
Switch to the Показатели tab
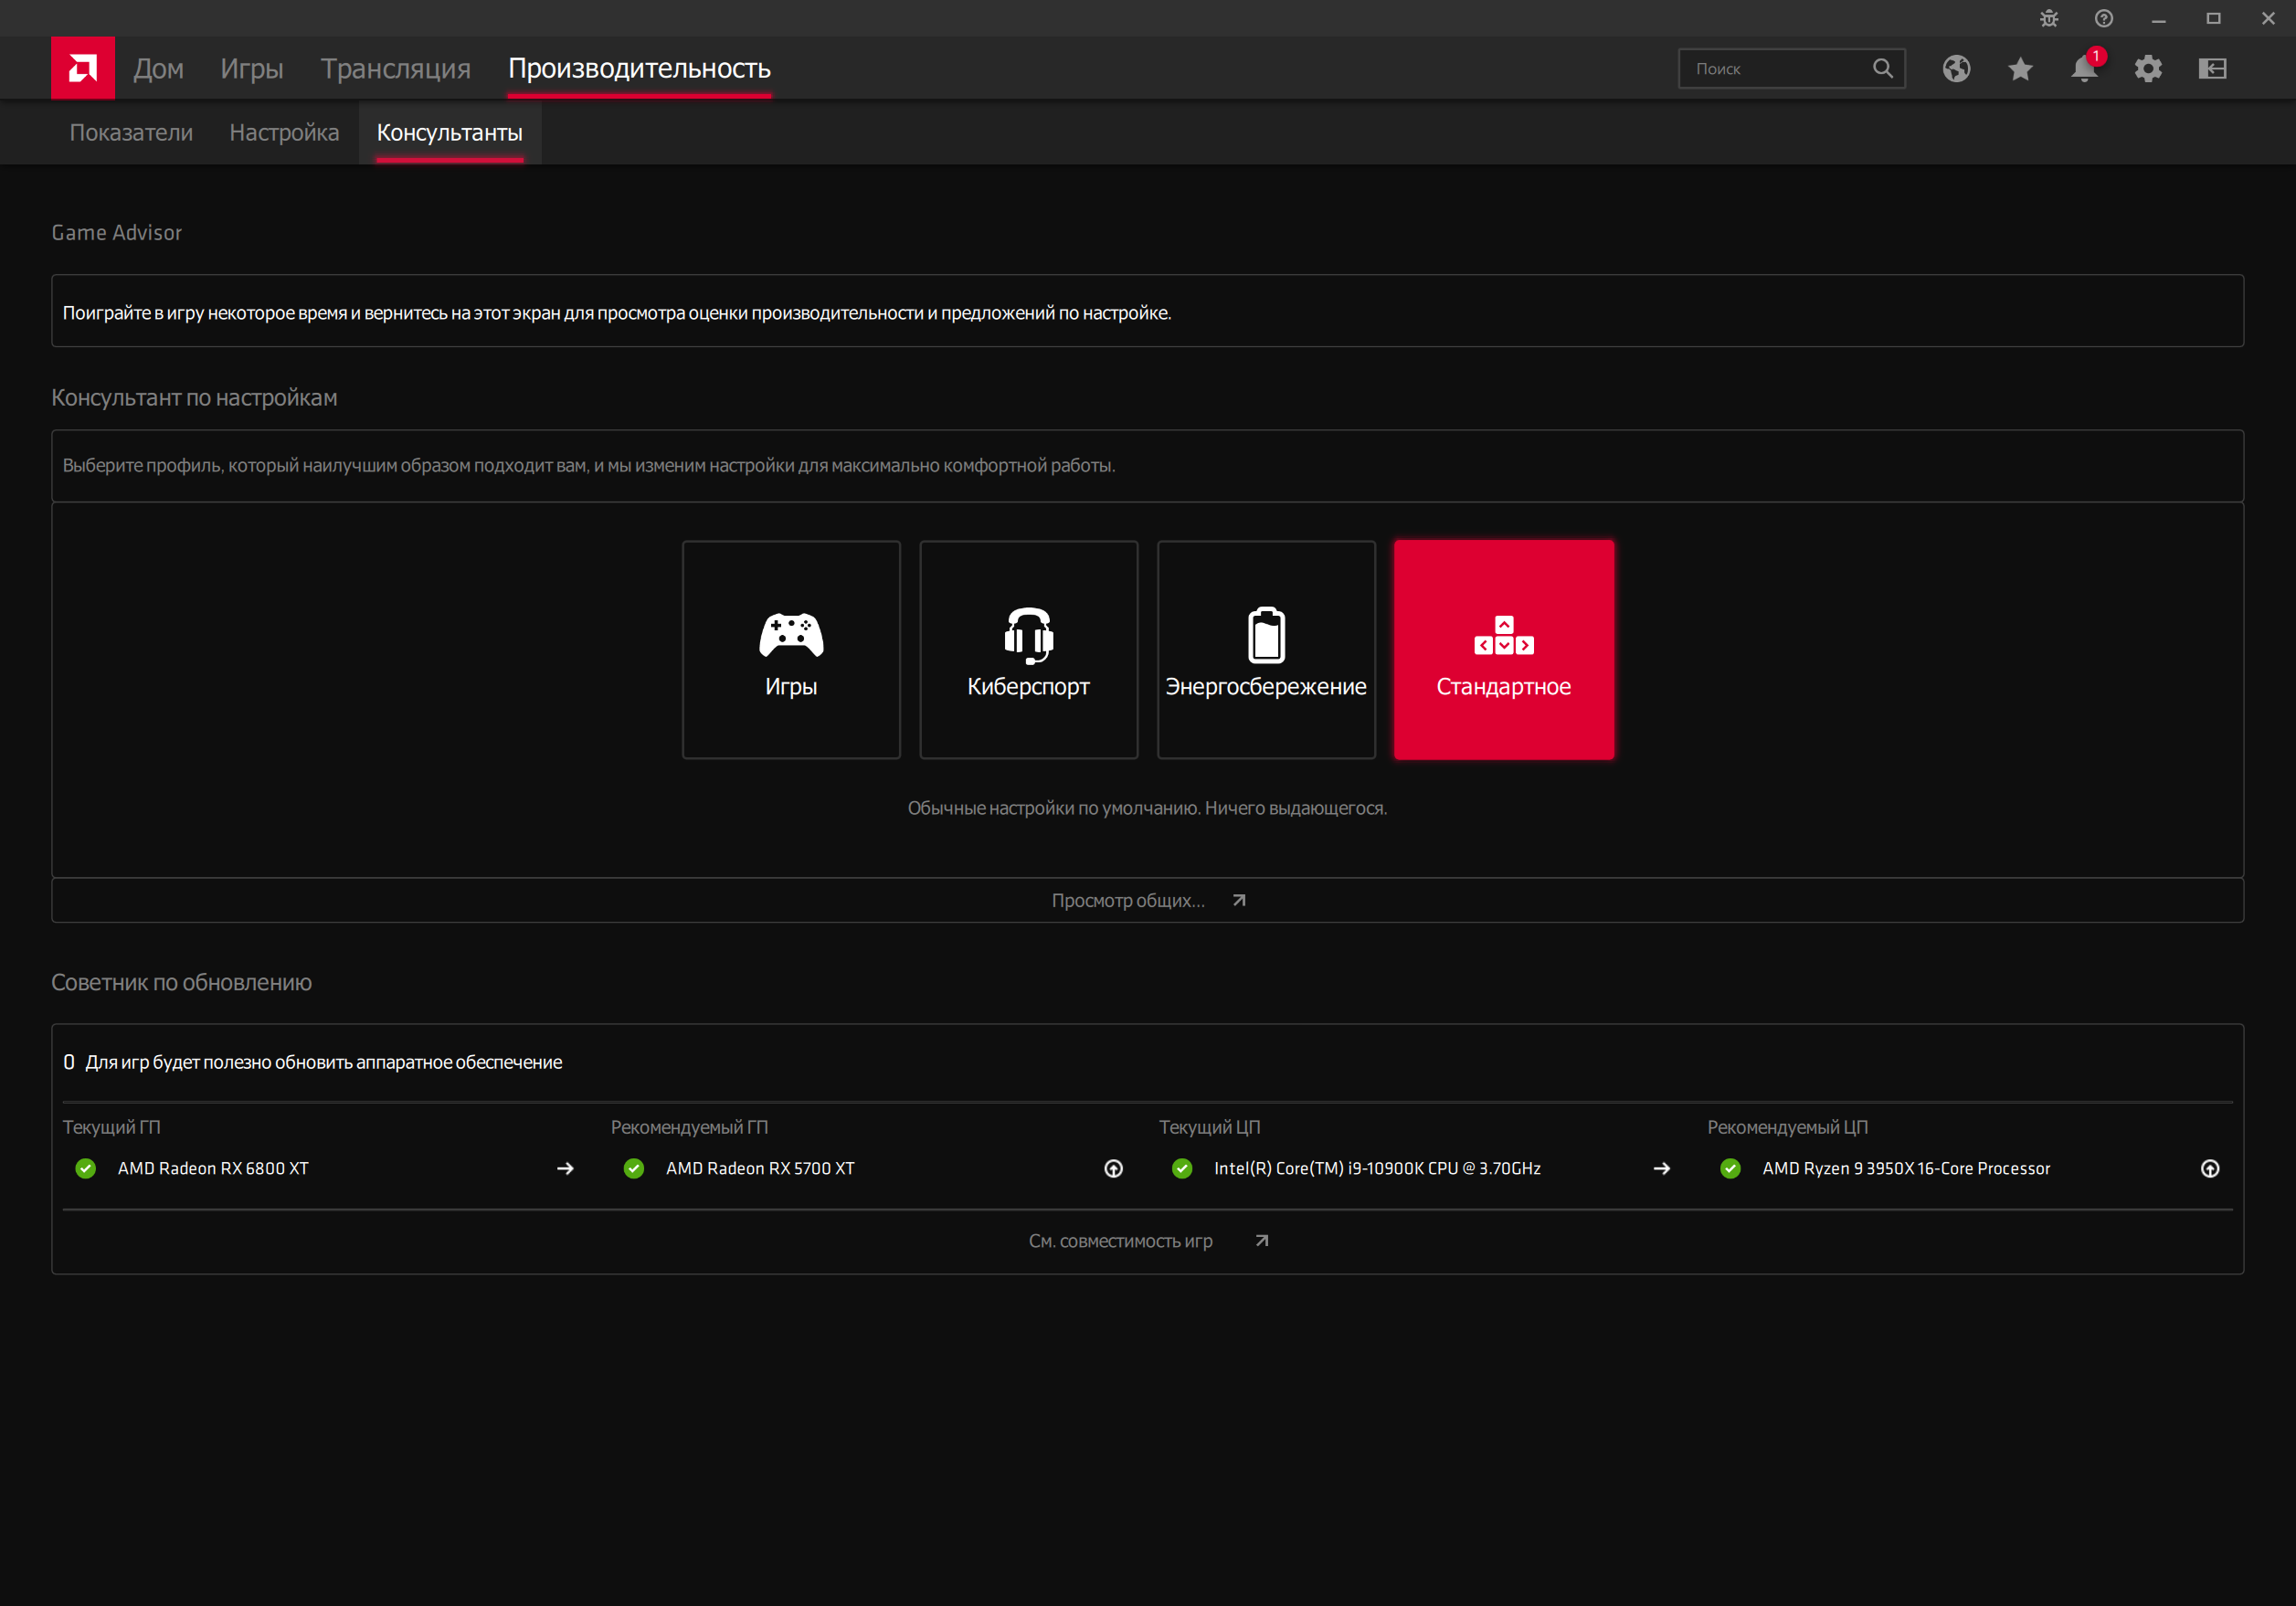coord(131,132)
